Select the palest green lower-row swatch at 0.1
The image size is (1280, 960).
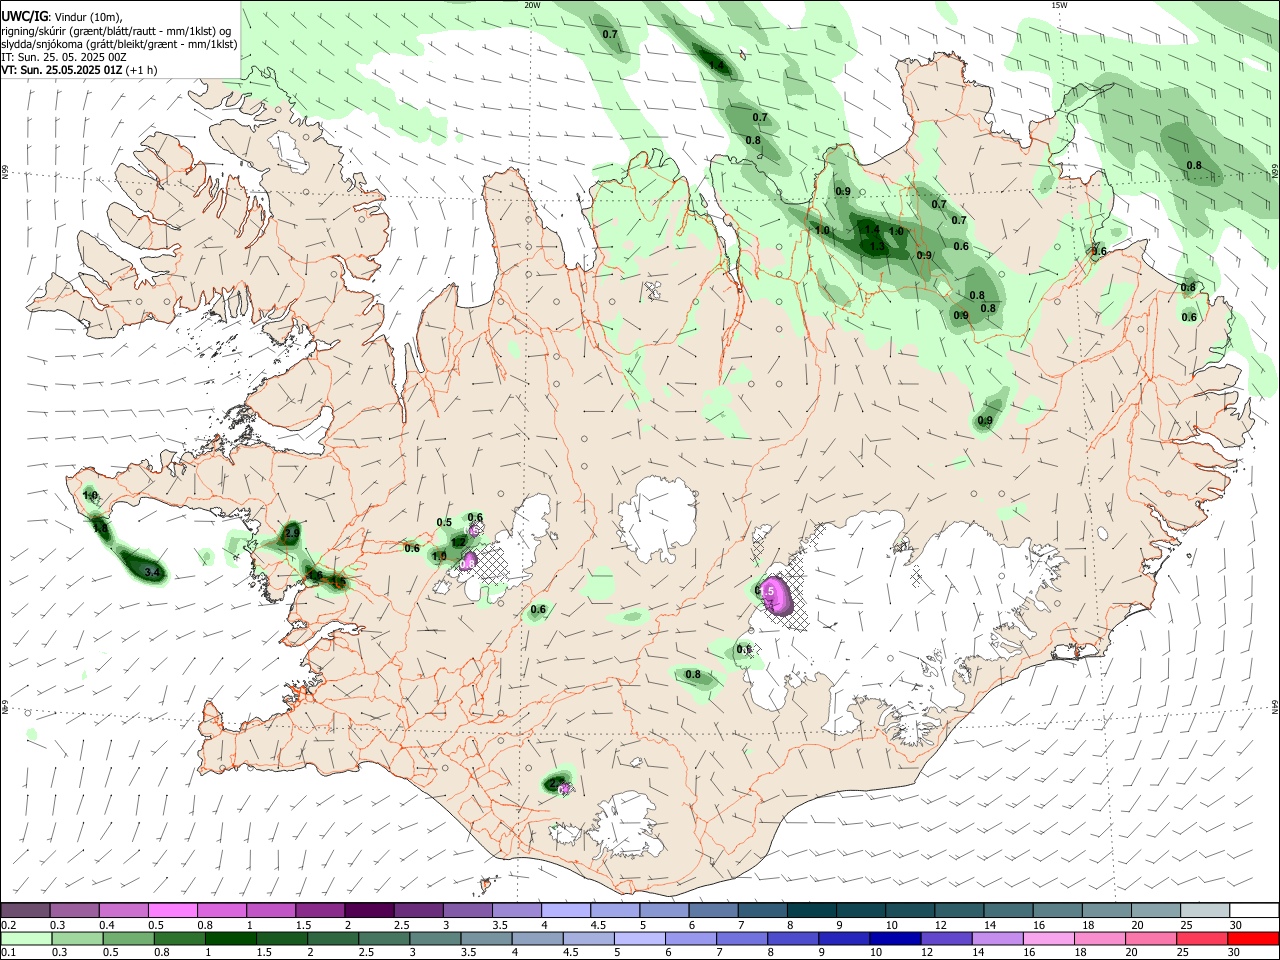pyautogui.click(x=26, y=938)
